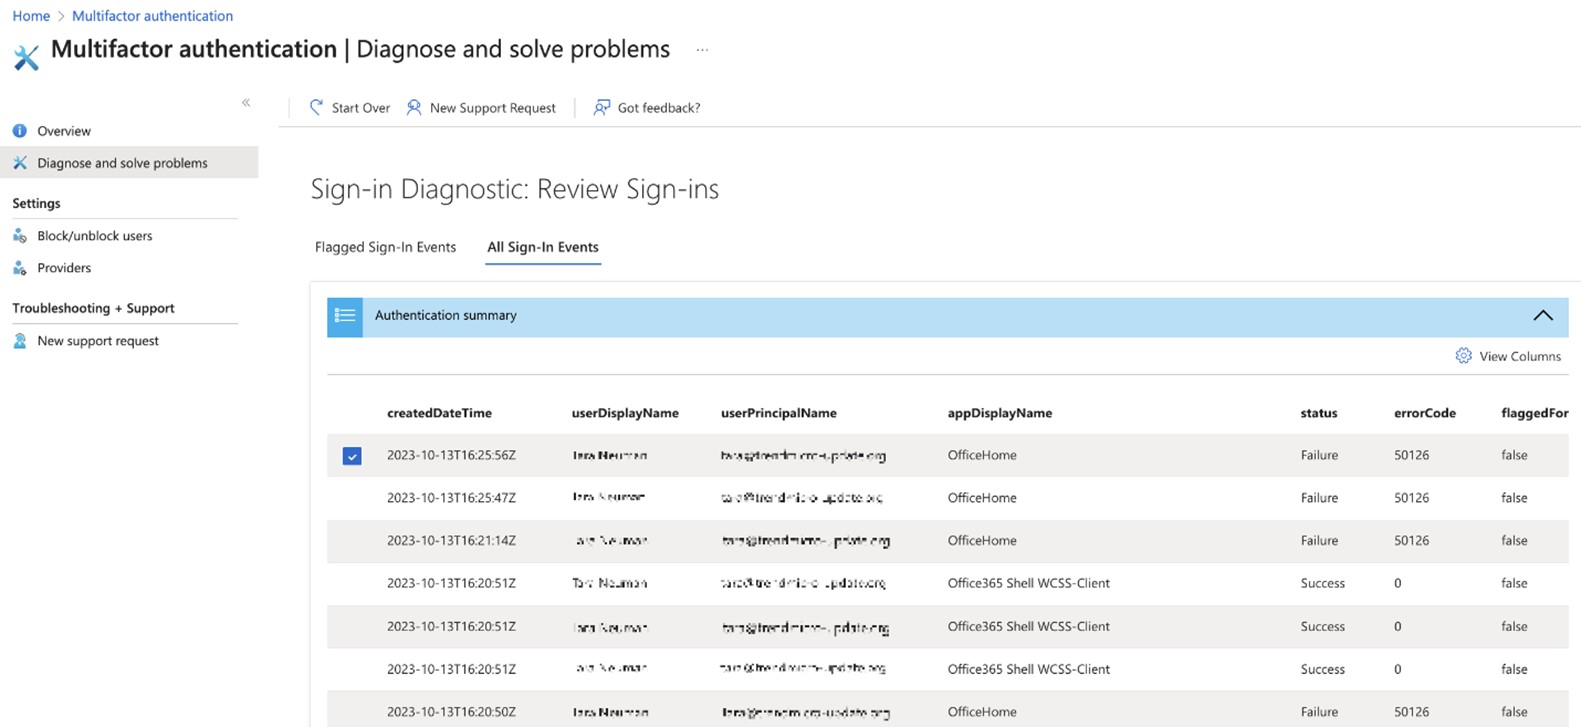The width and height of the screenshot is (1581, 727).
Task: Click the Overview info icon in sidebar
Action: tap(20, 131)
